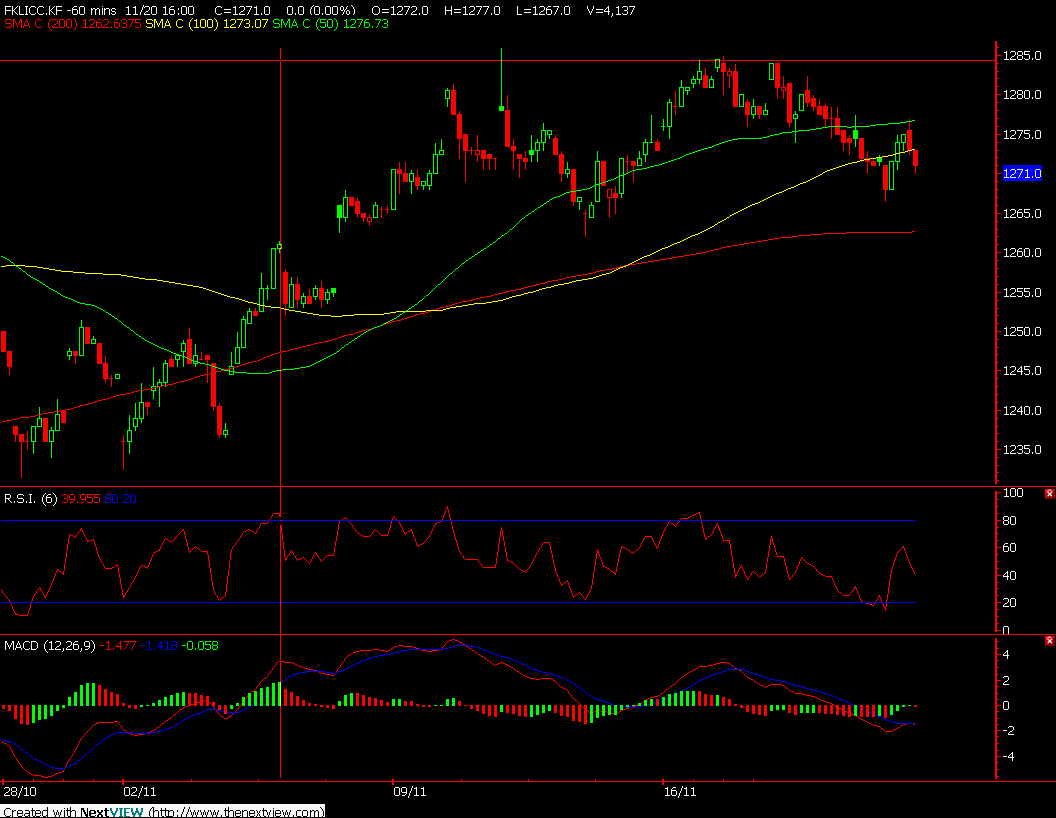Screen dimensions: 1056x818
Task: Select the 28/10 date on time axis
Action: coord(20,791)
